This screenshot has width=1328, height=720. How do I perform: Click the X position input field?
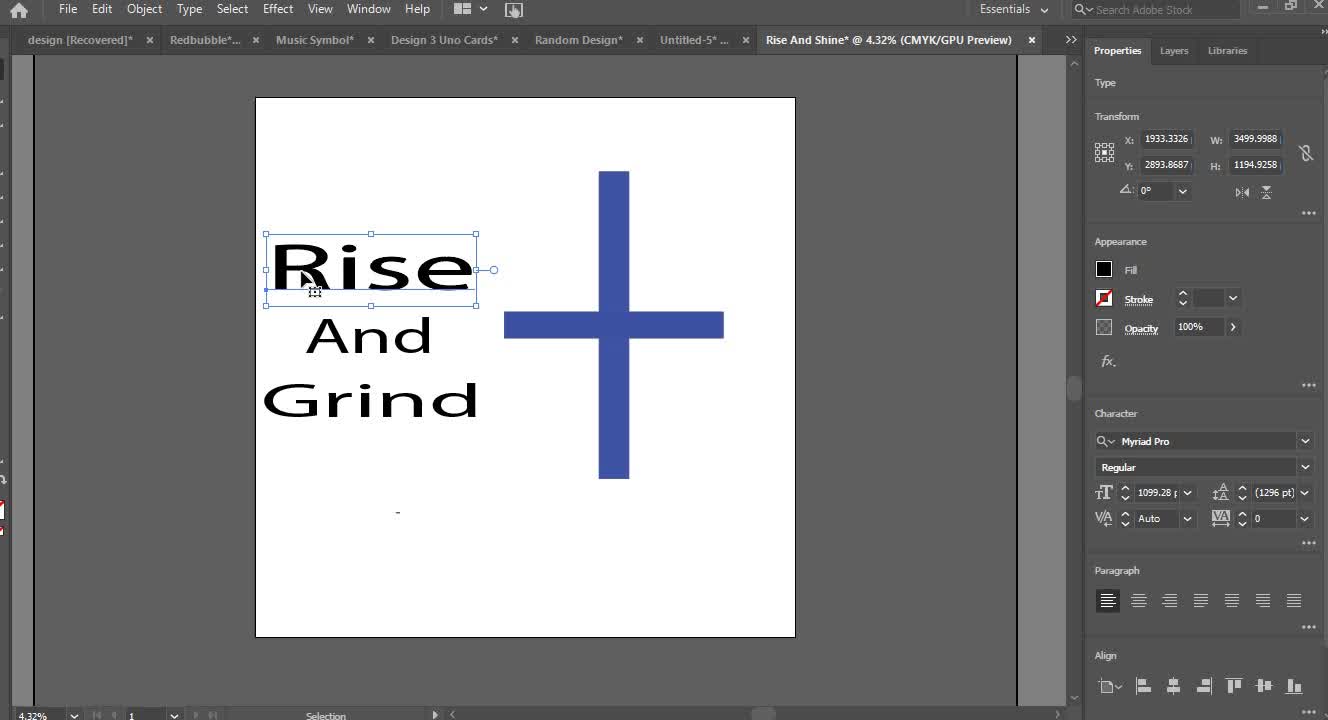point(1166,139)
